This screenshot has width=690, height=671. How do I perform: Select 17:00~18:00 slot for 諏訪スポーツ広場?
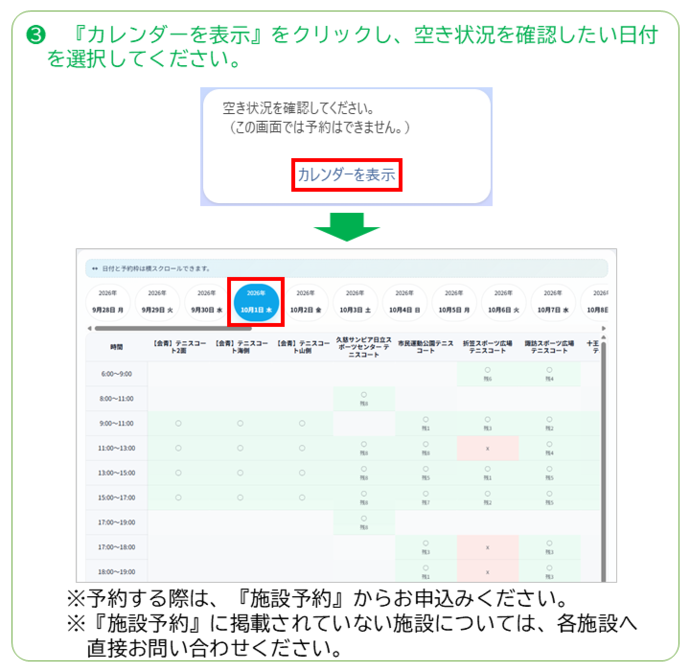click(549, 547)
